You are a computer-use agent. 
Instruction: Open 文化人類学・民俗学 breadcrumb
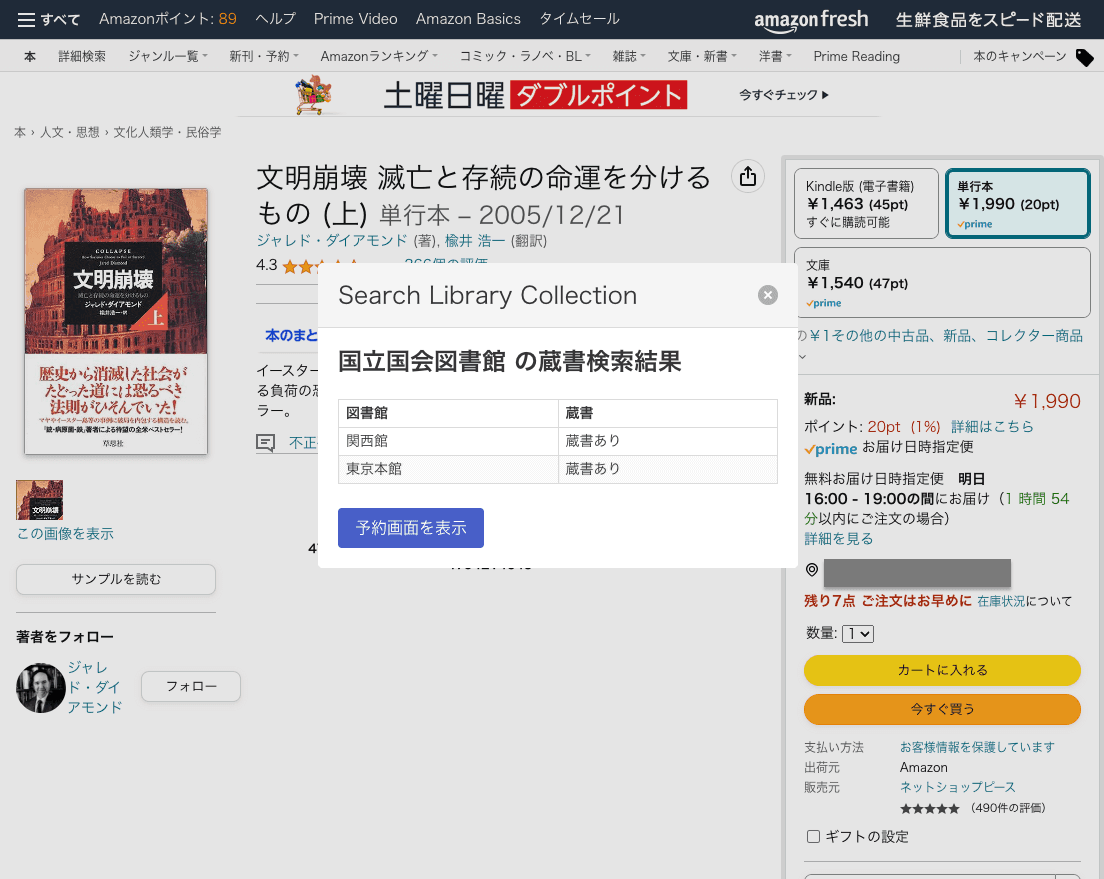point(168,132)
